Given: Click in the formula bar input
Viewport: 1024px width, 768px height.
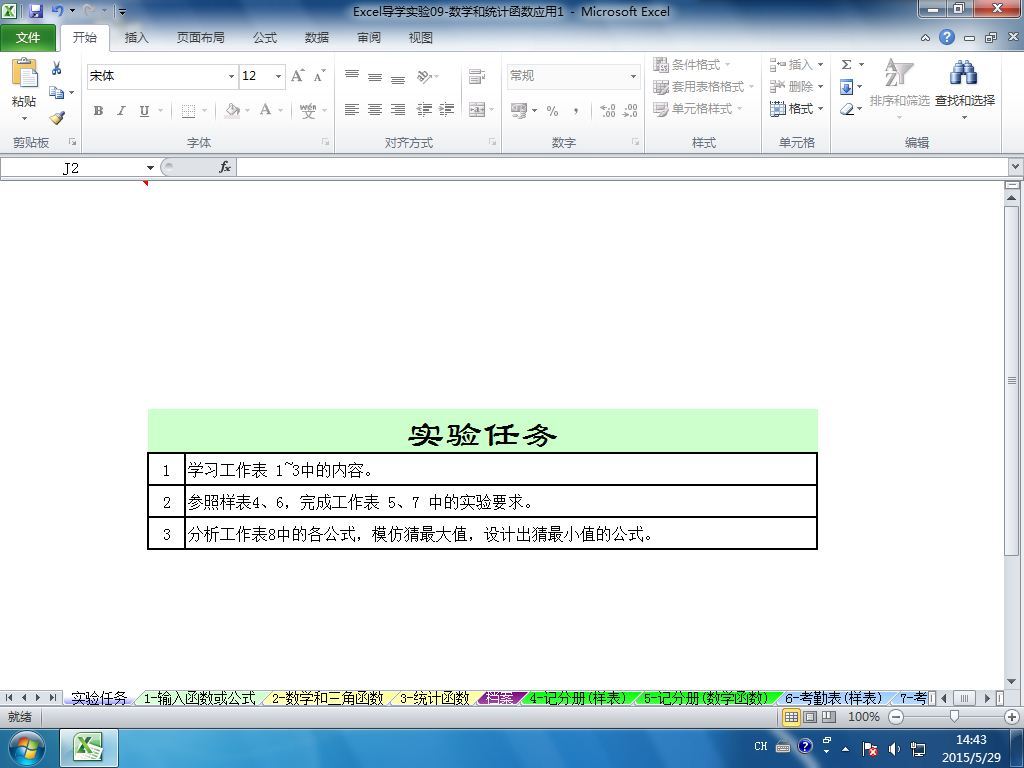Looking at the screenshot, I should pyautogui.click(x=622, y=167).
